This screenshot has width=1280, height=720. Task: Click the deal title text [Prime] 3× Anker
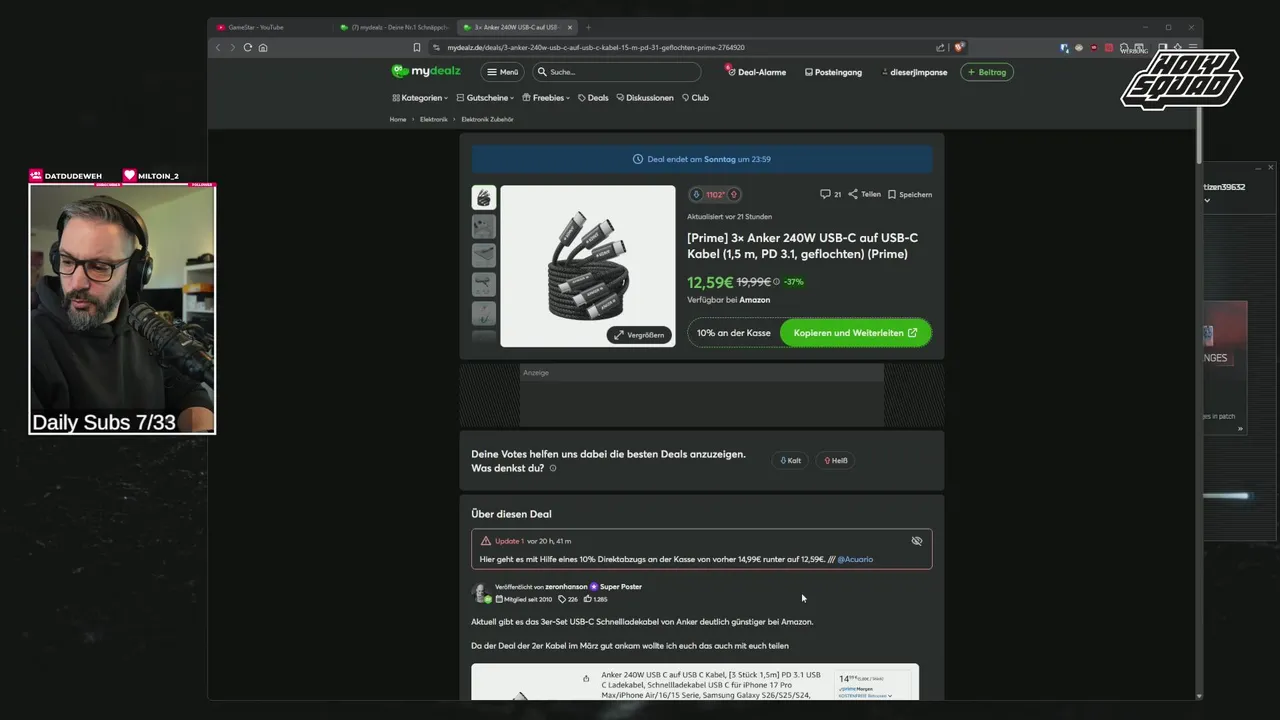tap(802, 246)
